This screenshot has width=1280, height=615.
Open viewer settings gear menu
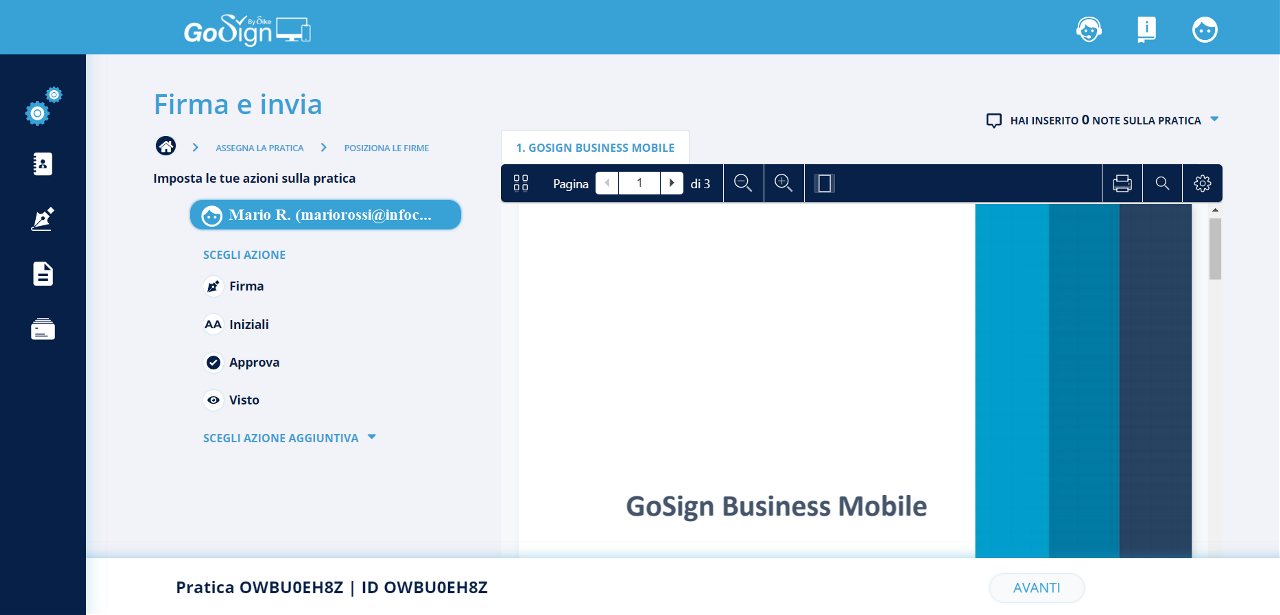(x=1202, y=183)
